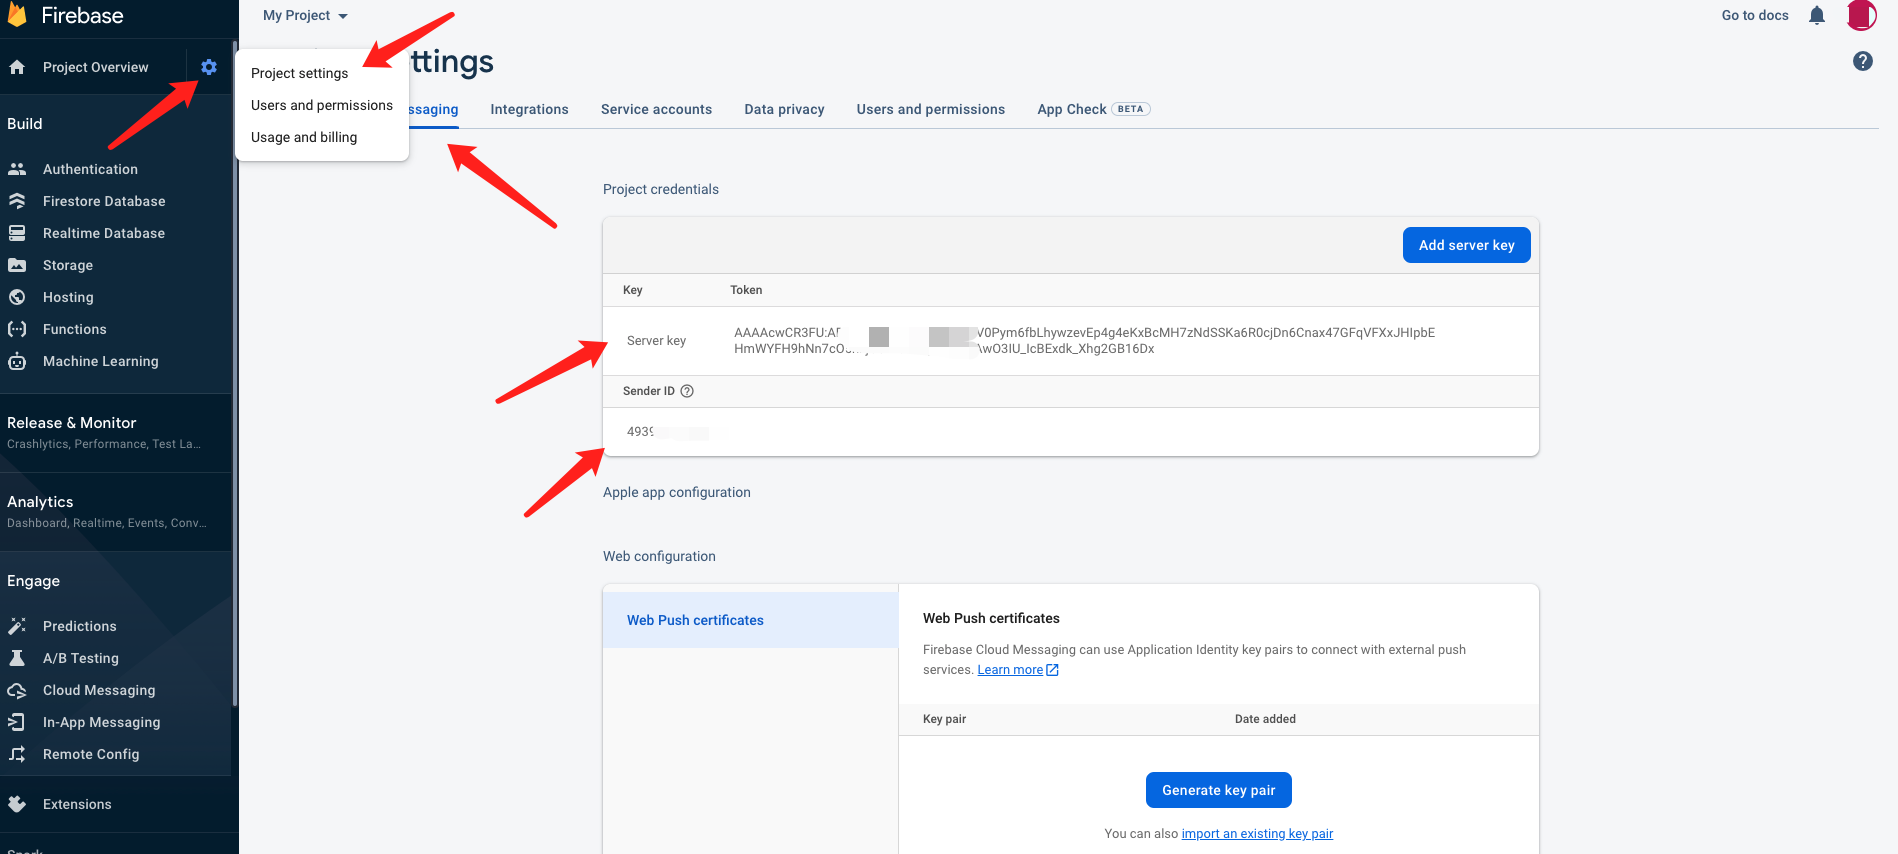Click the Predictions wand icon

(x=17, y=626)
